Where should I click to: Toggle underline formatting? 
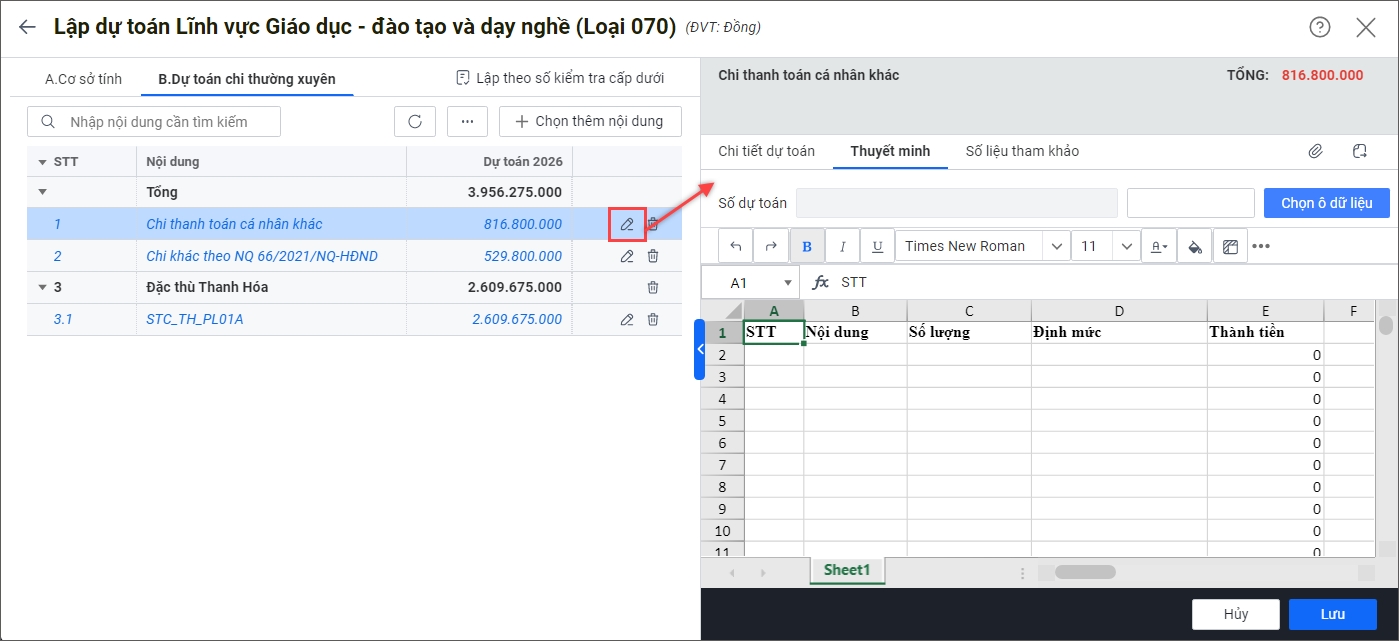coord(877,246)
